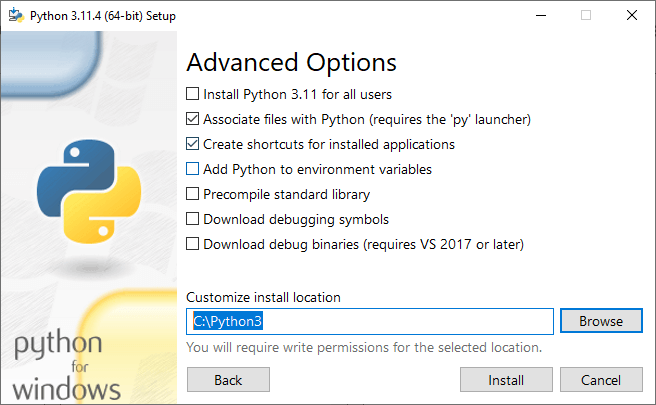Check Add Python to environment variables
This screenshot has width=656, height=405.
pyautogui.click(x=193, y=169)
